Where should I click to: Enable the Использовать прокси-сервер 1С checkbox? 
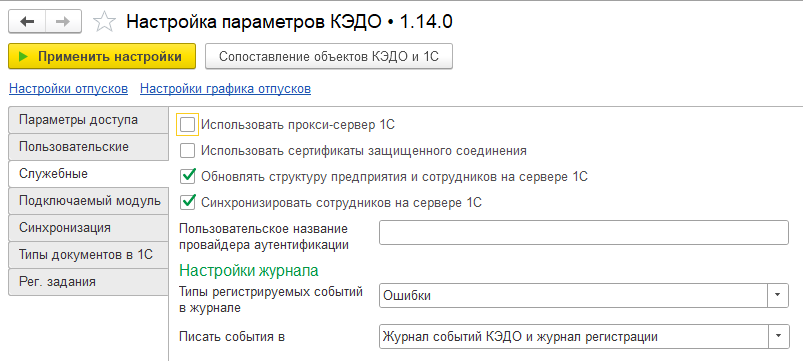pyautogui.click(x=187, y=124)
